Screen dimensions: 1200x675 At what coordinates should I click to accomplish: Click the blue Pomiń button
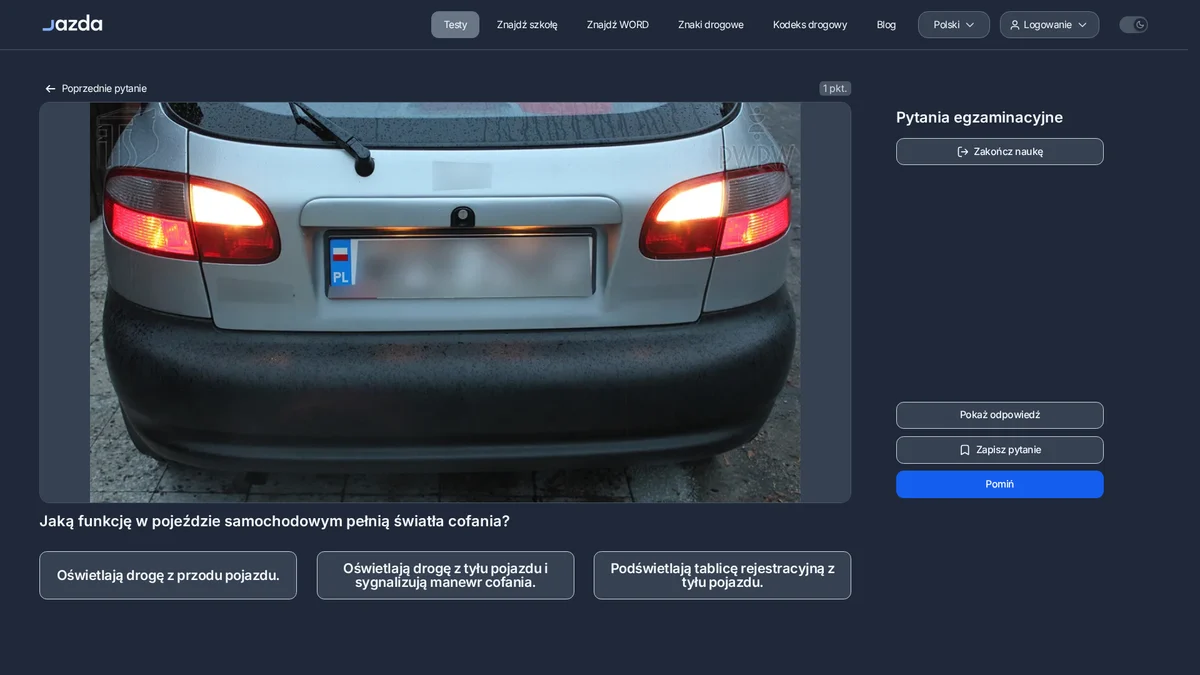coord(1000,484)
